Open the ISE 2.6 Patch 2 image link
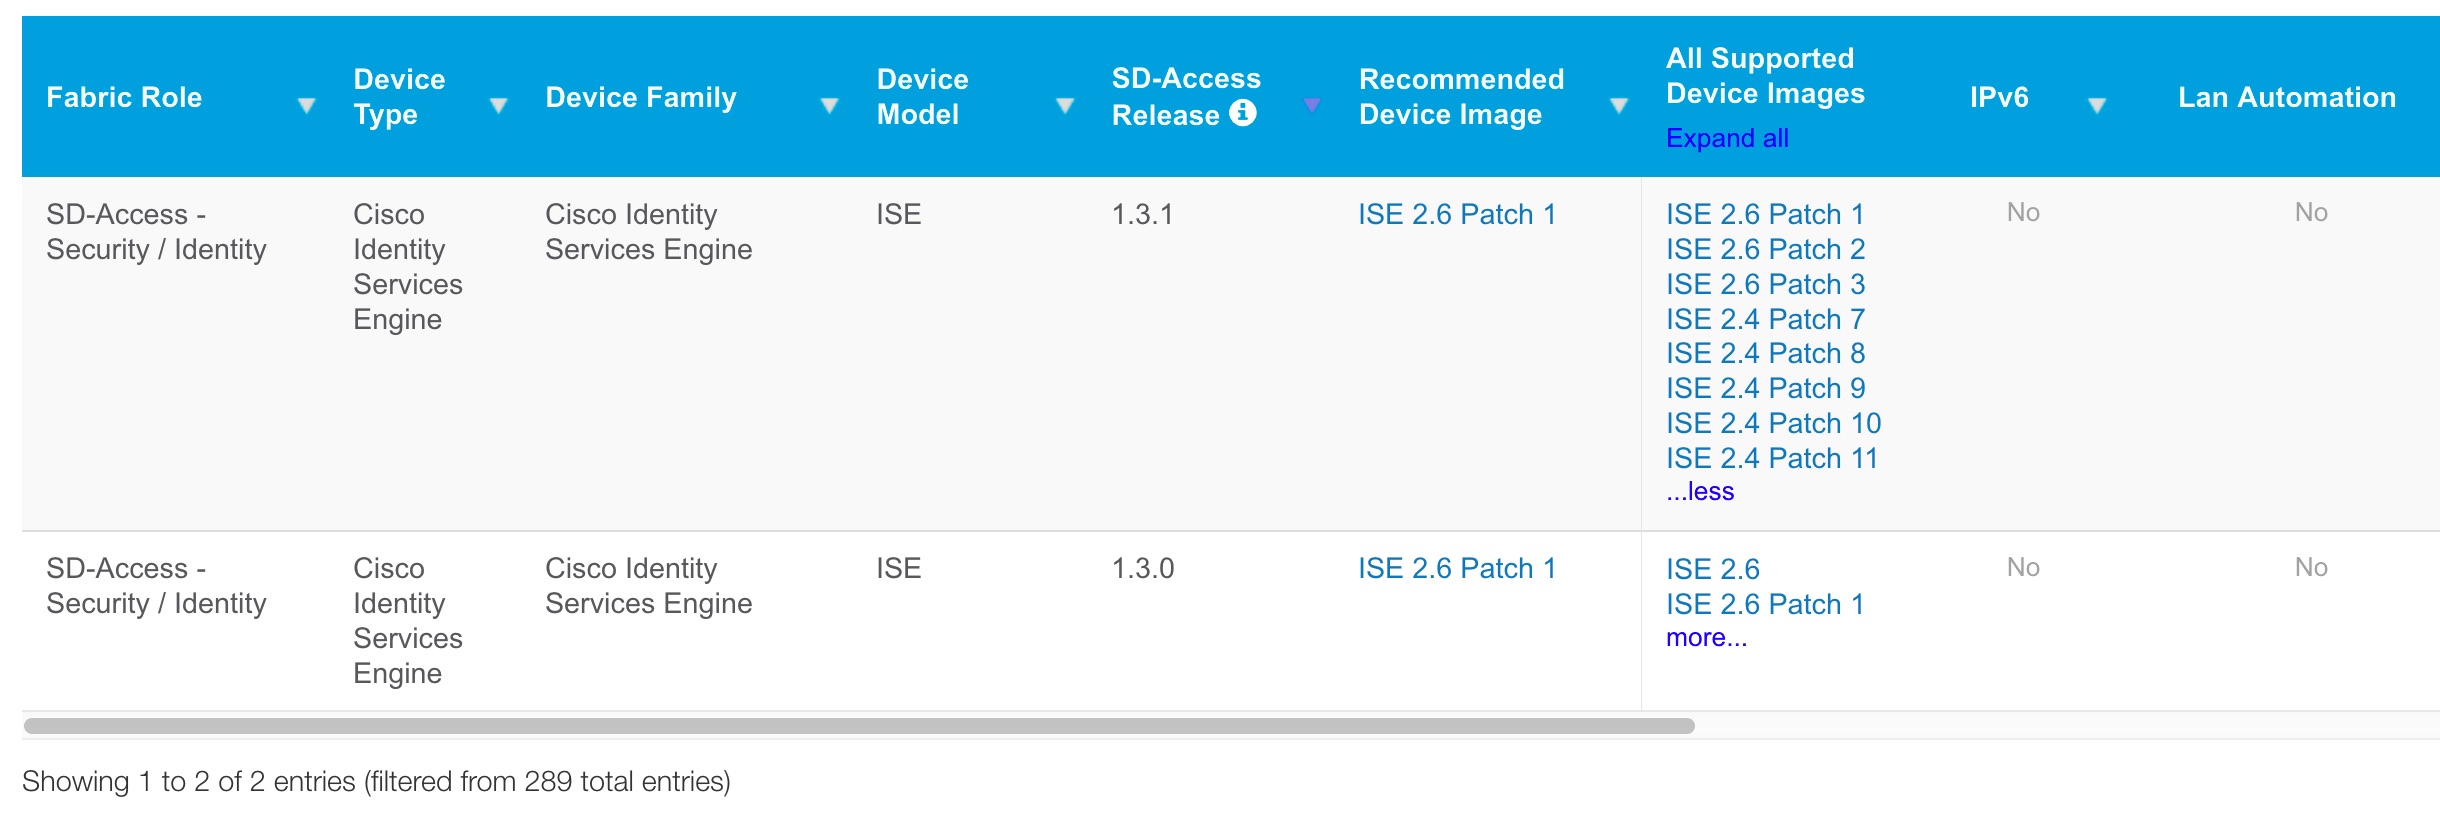The image size is (2440, 828). 1765,249
